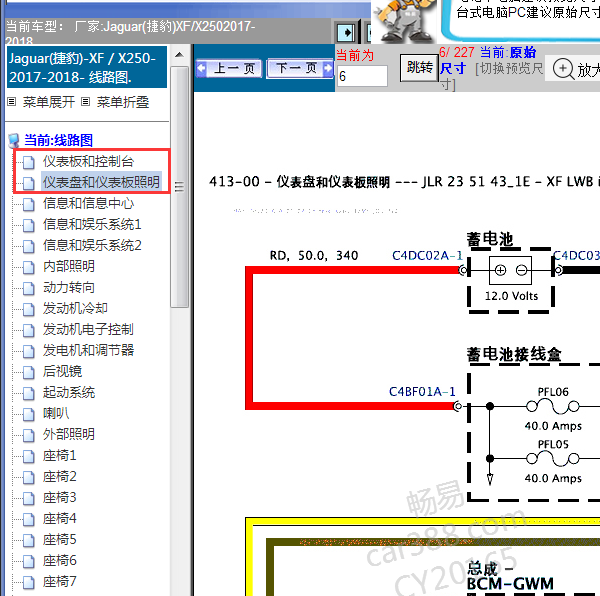Click the wire label RD, 50.0, 340
The height and width of the screenshot is (596, 600).
314,255
